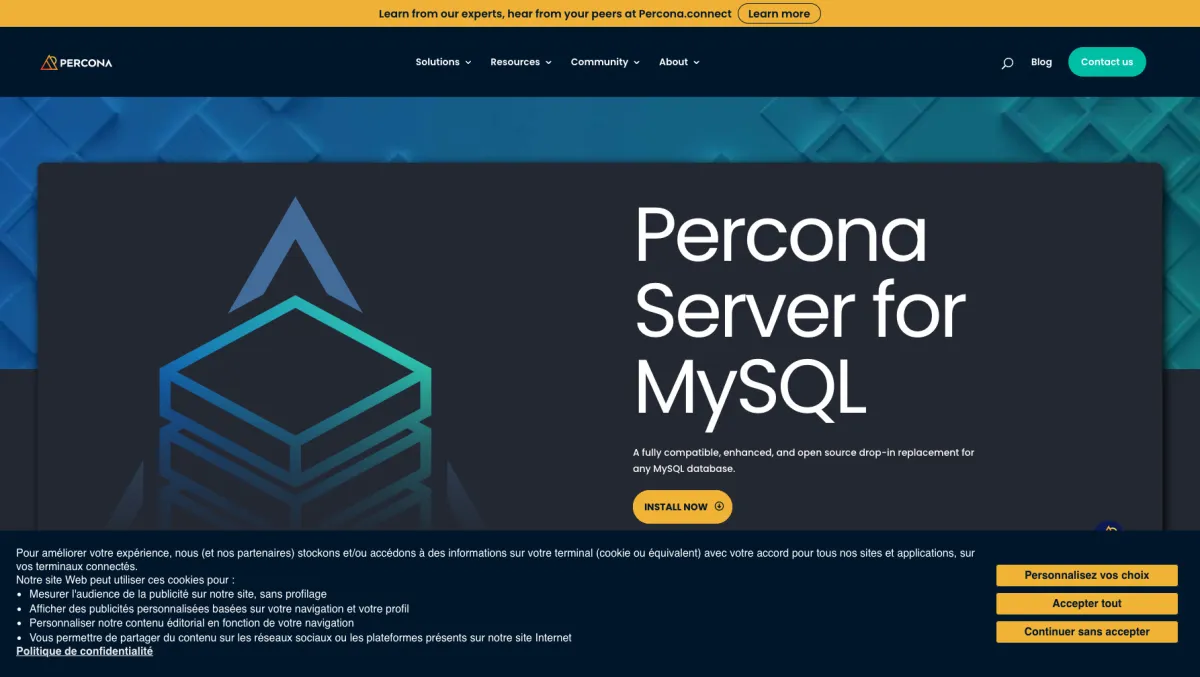Click the 'Afficher des publicités personnalisées' bullet

coord(219,608)
